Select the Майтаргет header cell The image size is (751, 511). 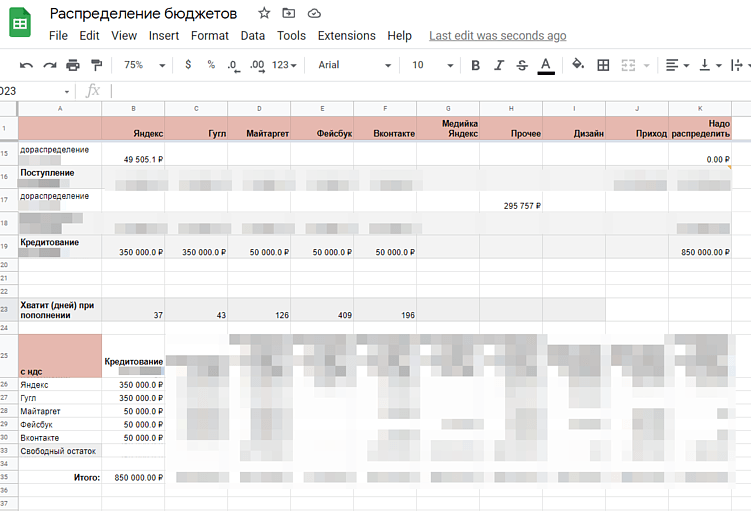tap(259, 128)
